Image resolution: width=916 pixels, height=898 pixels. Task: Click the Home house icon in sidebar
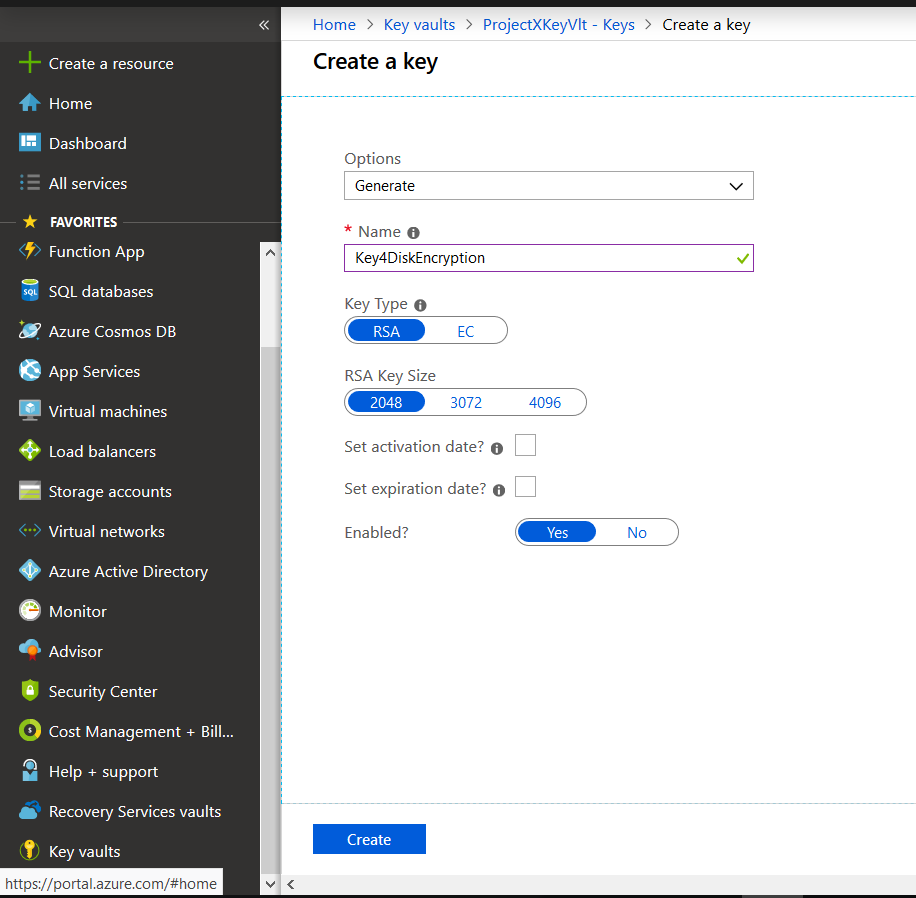30,103
